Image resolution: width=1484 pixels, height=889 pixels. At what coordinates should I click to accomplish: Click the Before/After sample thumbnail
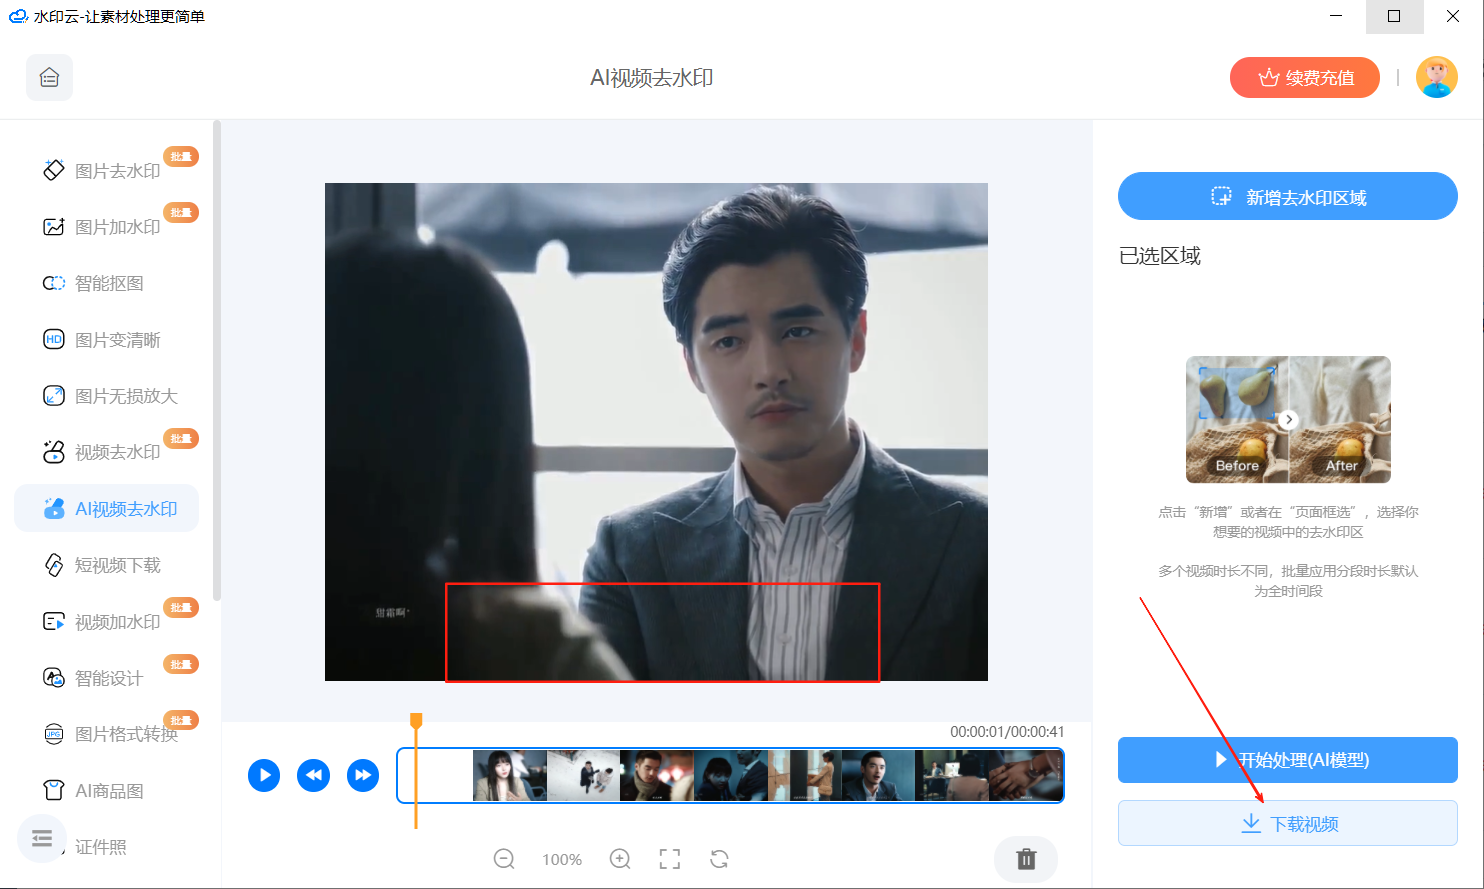coord(1288,420)
